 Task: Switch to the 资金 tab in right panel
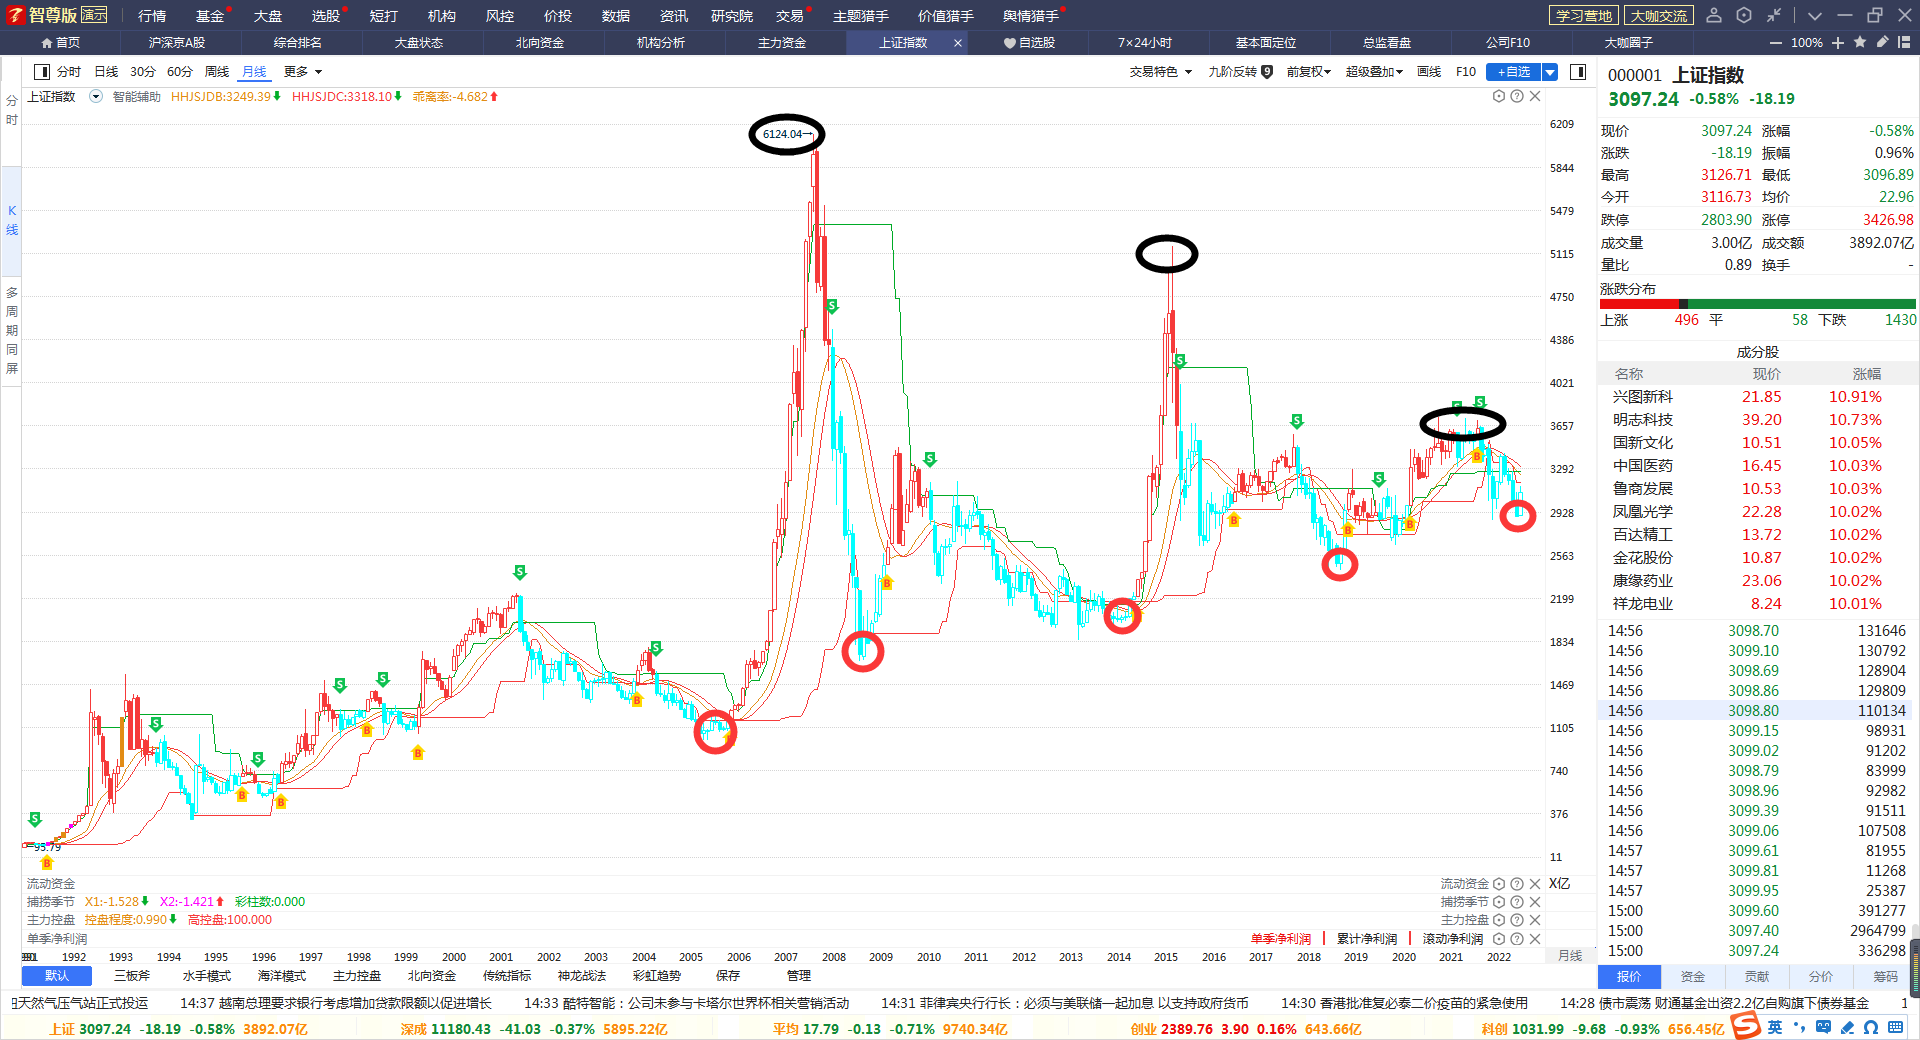tap(1693, 976)
